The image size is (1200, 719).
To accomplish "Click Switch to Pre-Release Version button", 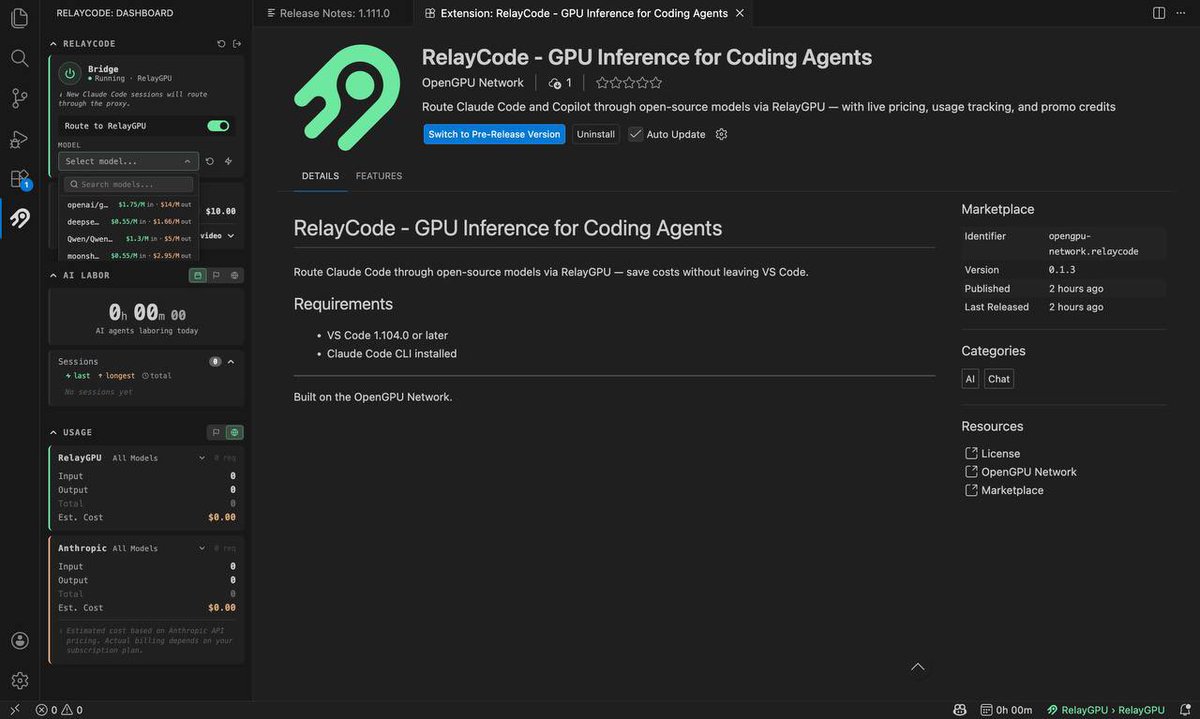I will [494, 134].
